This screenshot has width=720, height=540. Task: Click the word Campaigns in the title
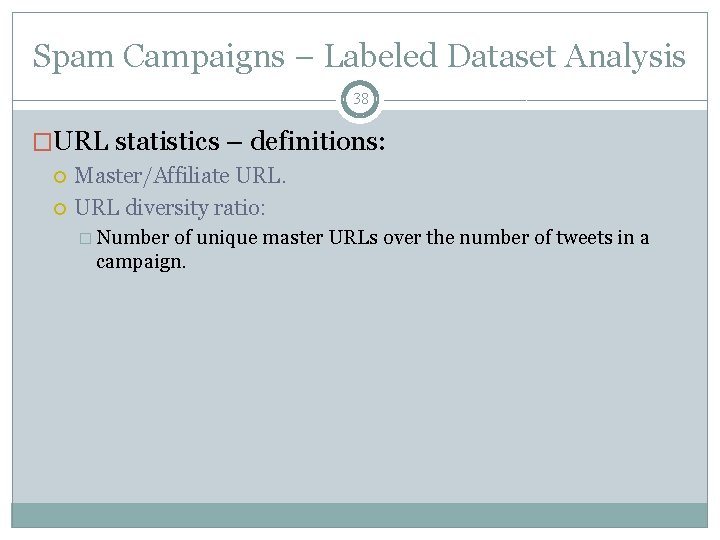204,57
